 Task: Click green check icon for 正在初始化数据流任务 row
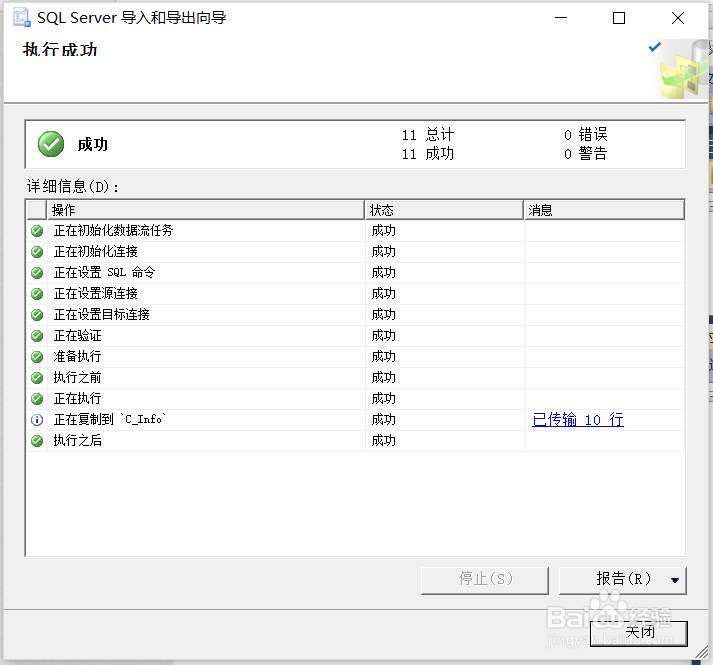(x=37, y=231)
